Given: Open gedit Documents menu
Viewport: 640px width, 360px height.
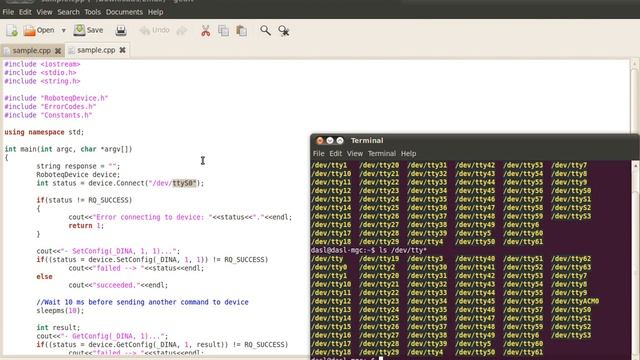Looking at the screenshot, I should pyautogui.click(x=124, y=12).
